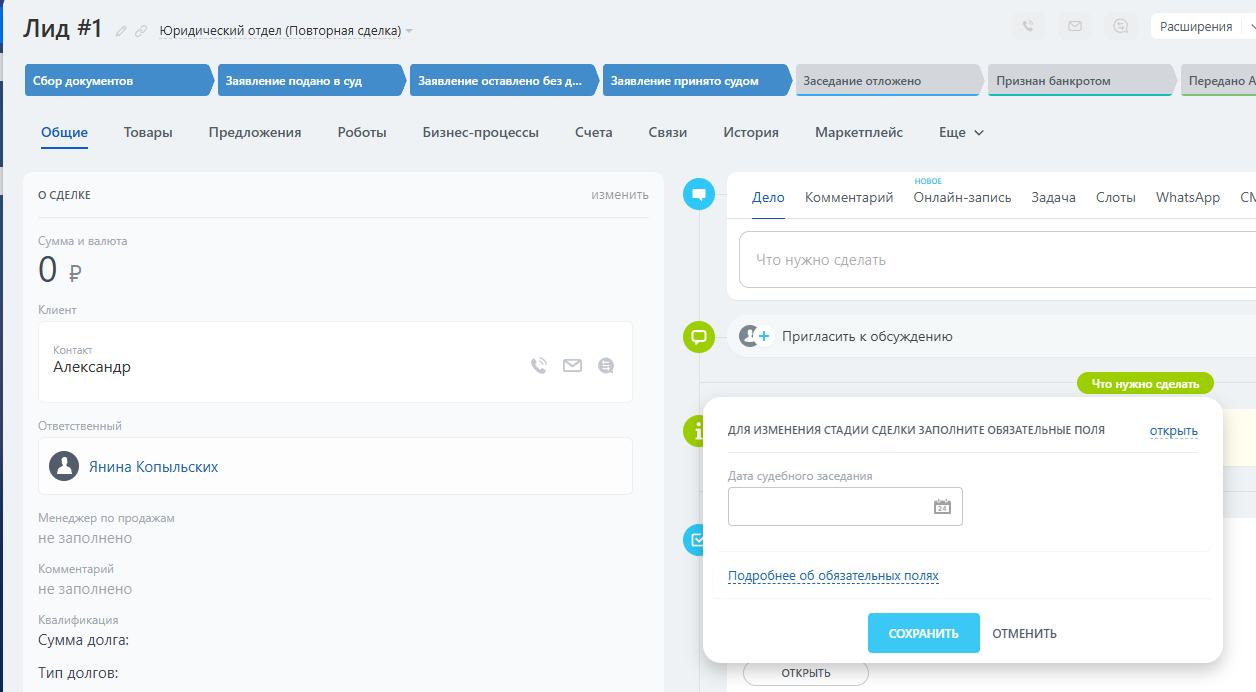Click the chat icon in the top header

(x=1121, y=27)
